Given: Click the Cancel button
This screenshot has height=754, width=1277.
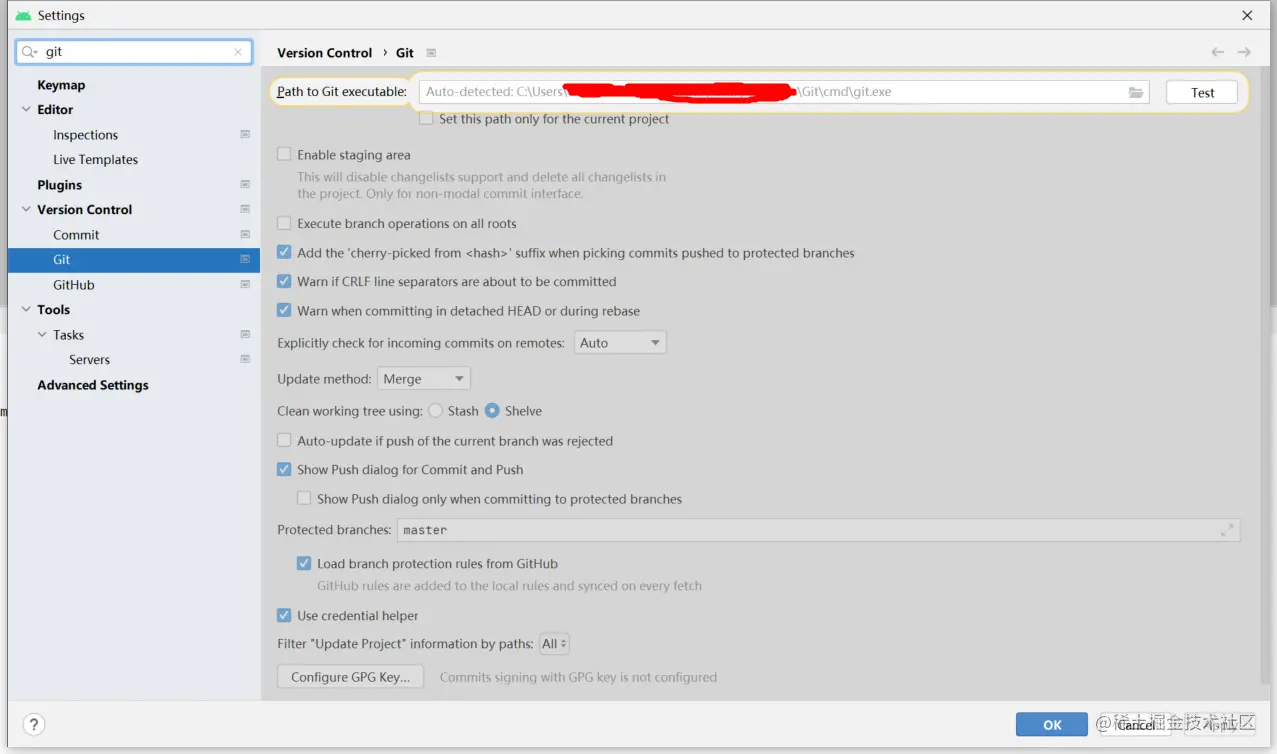Looking at the screenshot, I should (x=1136, y=725).
